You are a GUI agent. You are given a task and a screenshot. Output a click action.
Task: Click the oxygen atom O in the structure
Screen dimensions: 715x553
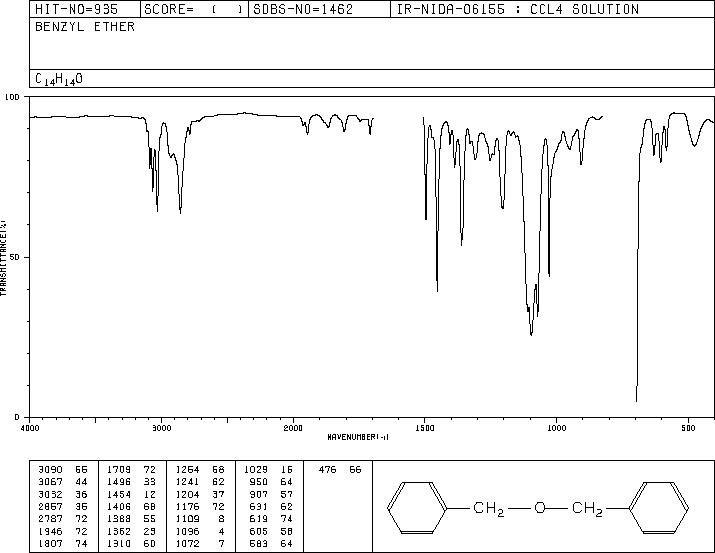pyautogui.click(x=539, y=507)
